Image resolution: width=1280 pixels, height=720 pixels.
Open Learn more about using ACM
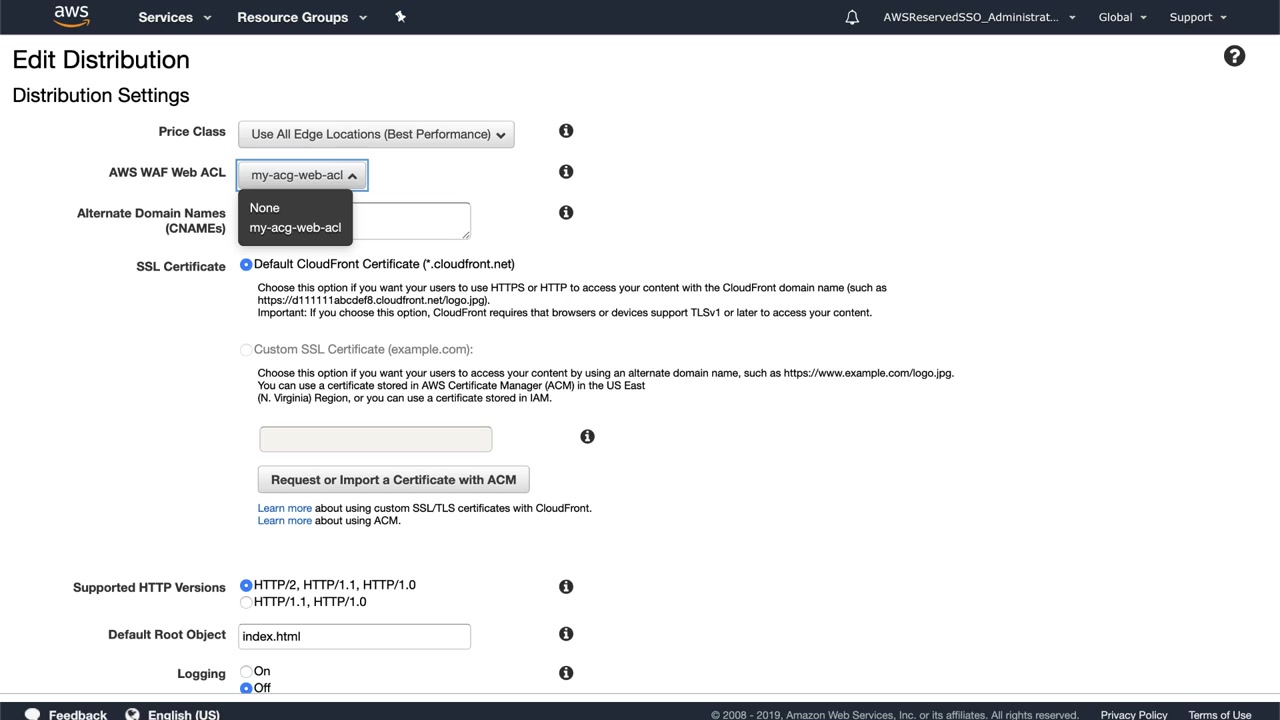tap(285, 521)
